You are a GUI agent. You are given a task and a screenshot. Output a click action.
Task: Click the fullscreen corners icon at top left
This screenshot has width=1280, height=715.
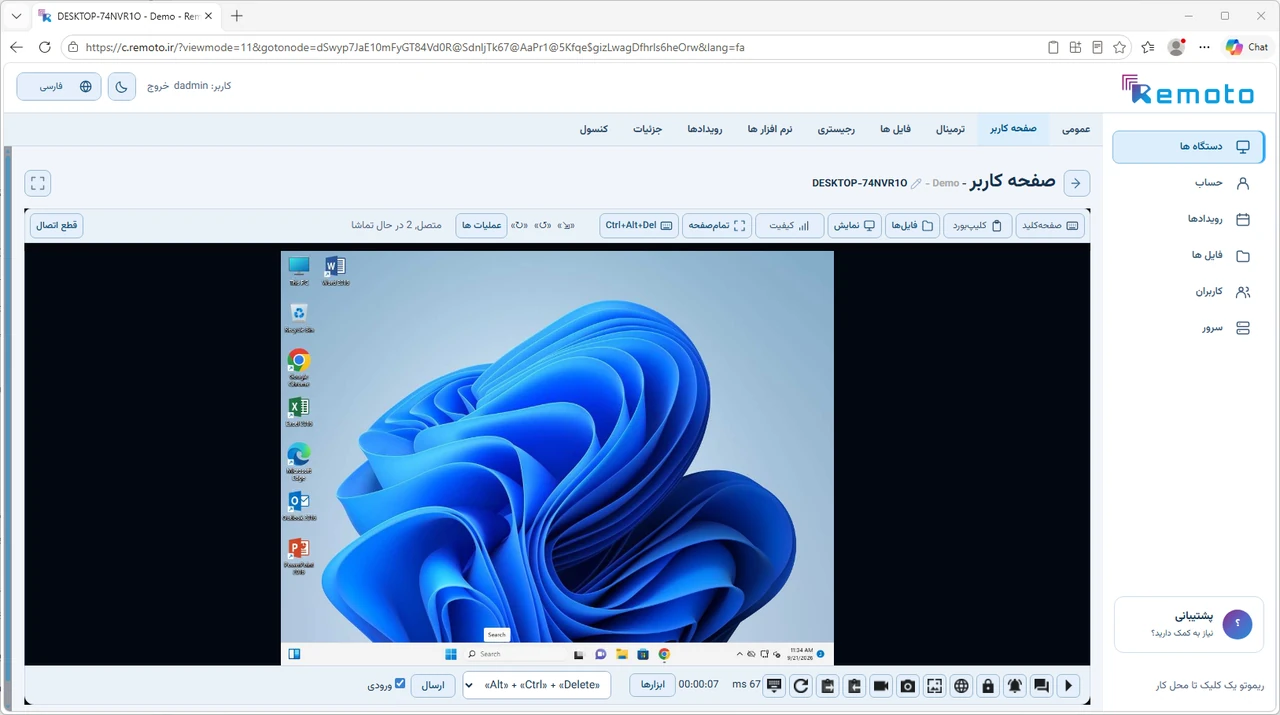(x=38, y=183)
